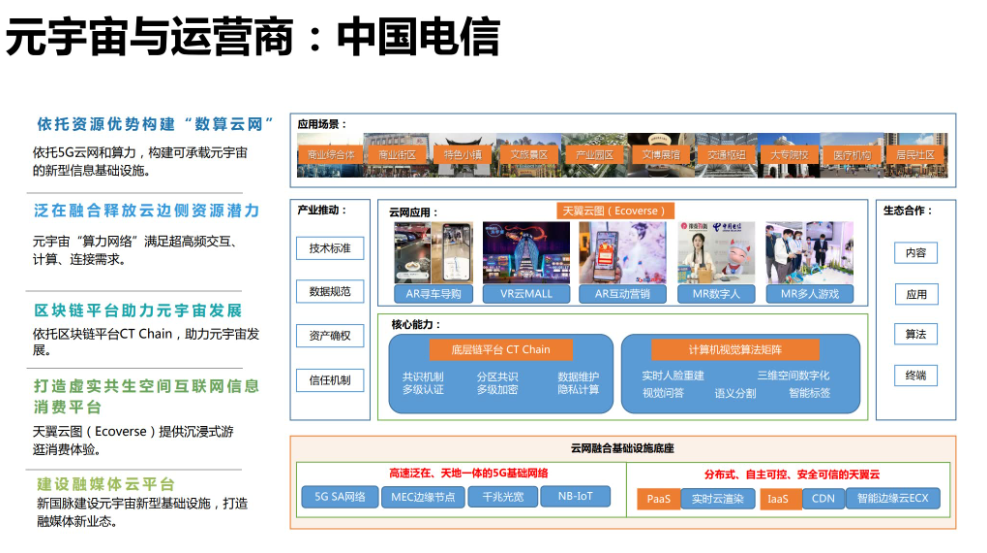The image size is (987, 553).
Task: Click heading 打造虚实共生空间互联网信息消费平台
Action: [147, 396]
